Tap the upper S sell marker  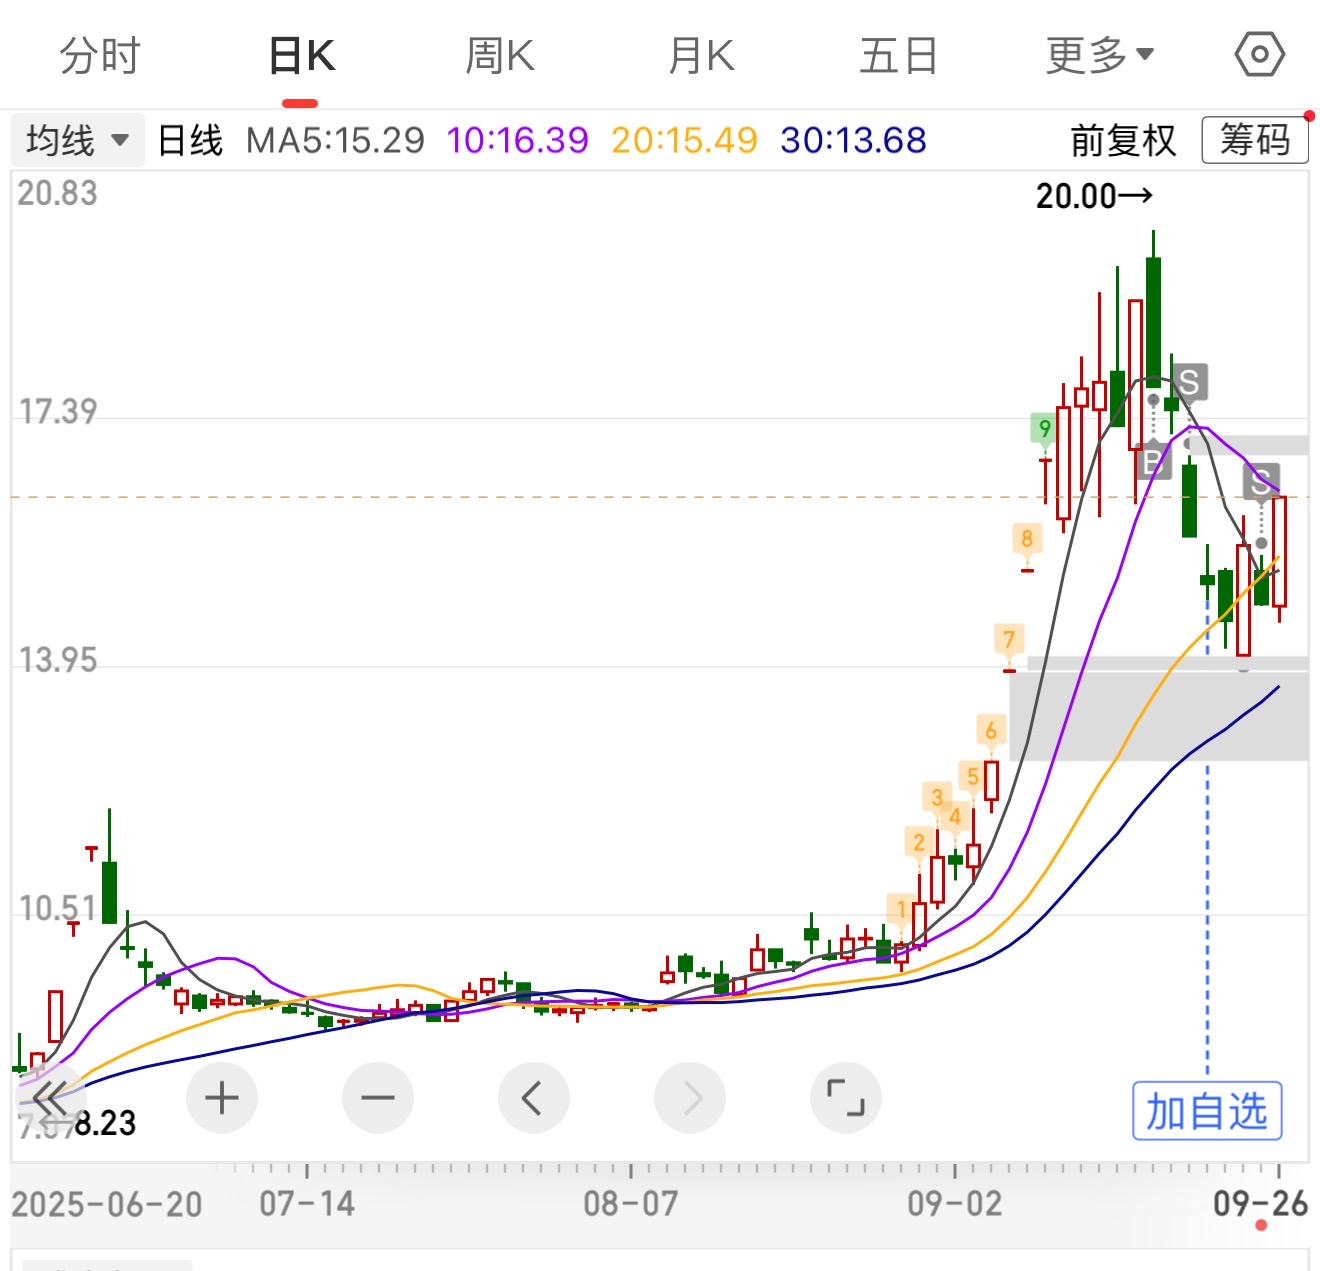[1189, 382]
